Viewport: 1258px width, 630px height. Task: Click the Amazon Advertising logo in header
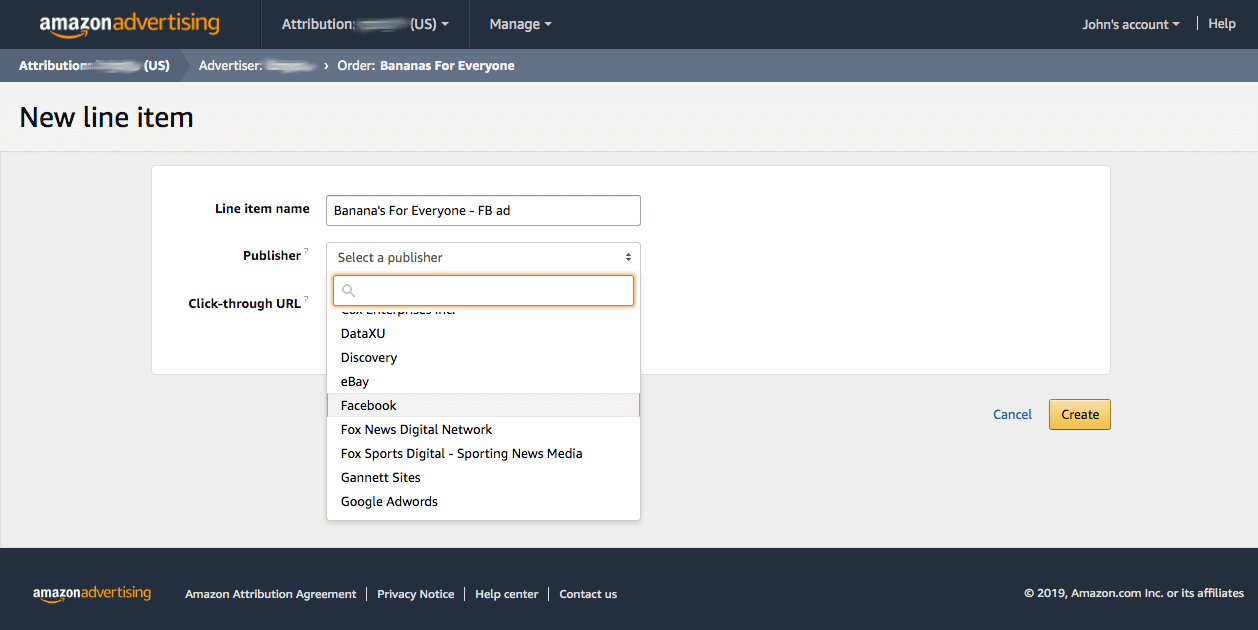(x=129, y=25)
